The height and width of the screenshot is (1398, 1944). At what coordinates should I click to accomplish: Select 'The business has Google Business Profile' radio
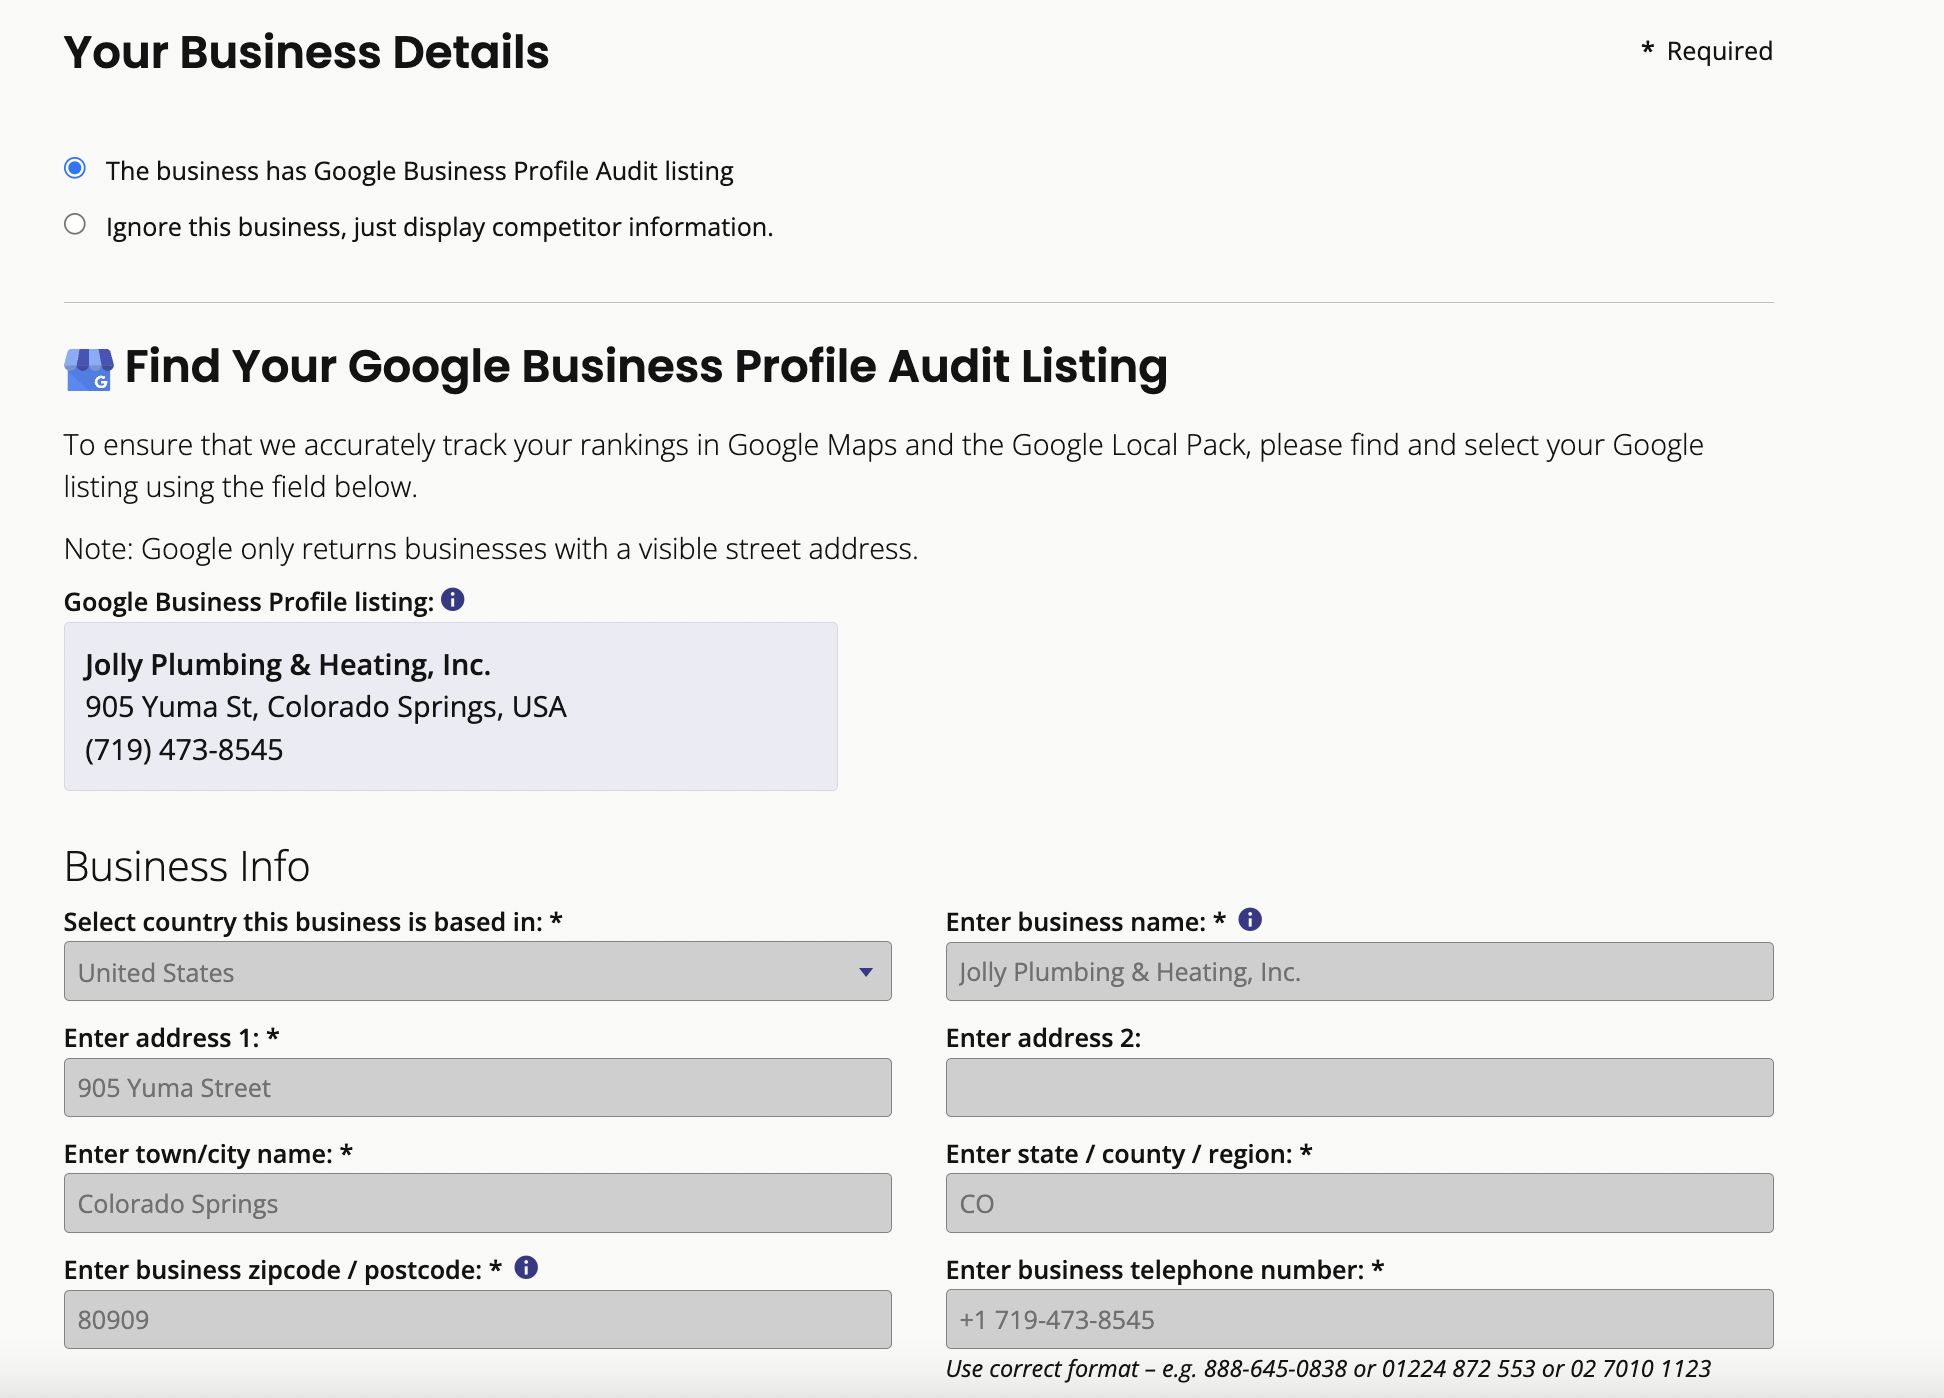click(x=75, y=168)
